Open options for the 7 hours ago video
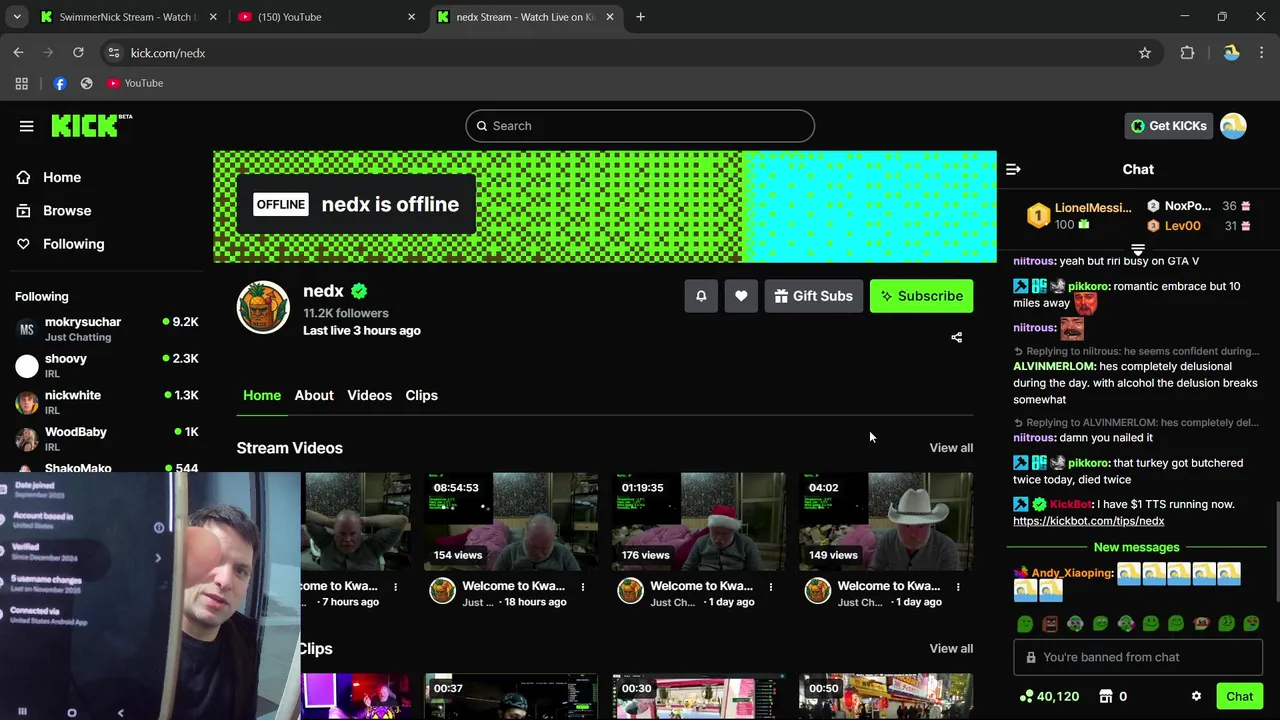 pos(395,587)
